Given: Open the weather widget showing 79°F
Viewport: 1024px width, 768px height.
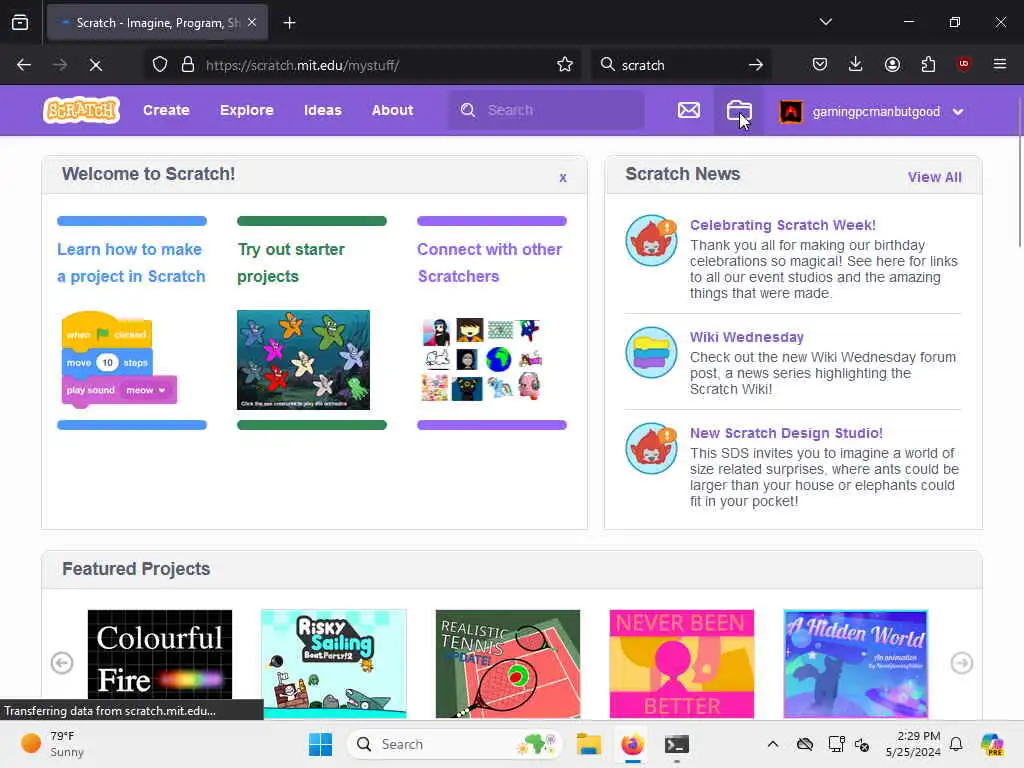Looking at the screenshot, I should tap(52, 744).
